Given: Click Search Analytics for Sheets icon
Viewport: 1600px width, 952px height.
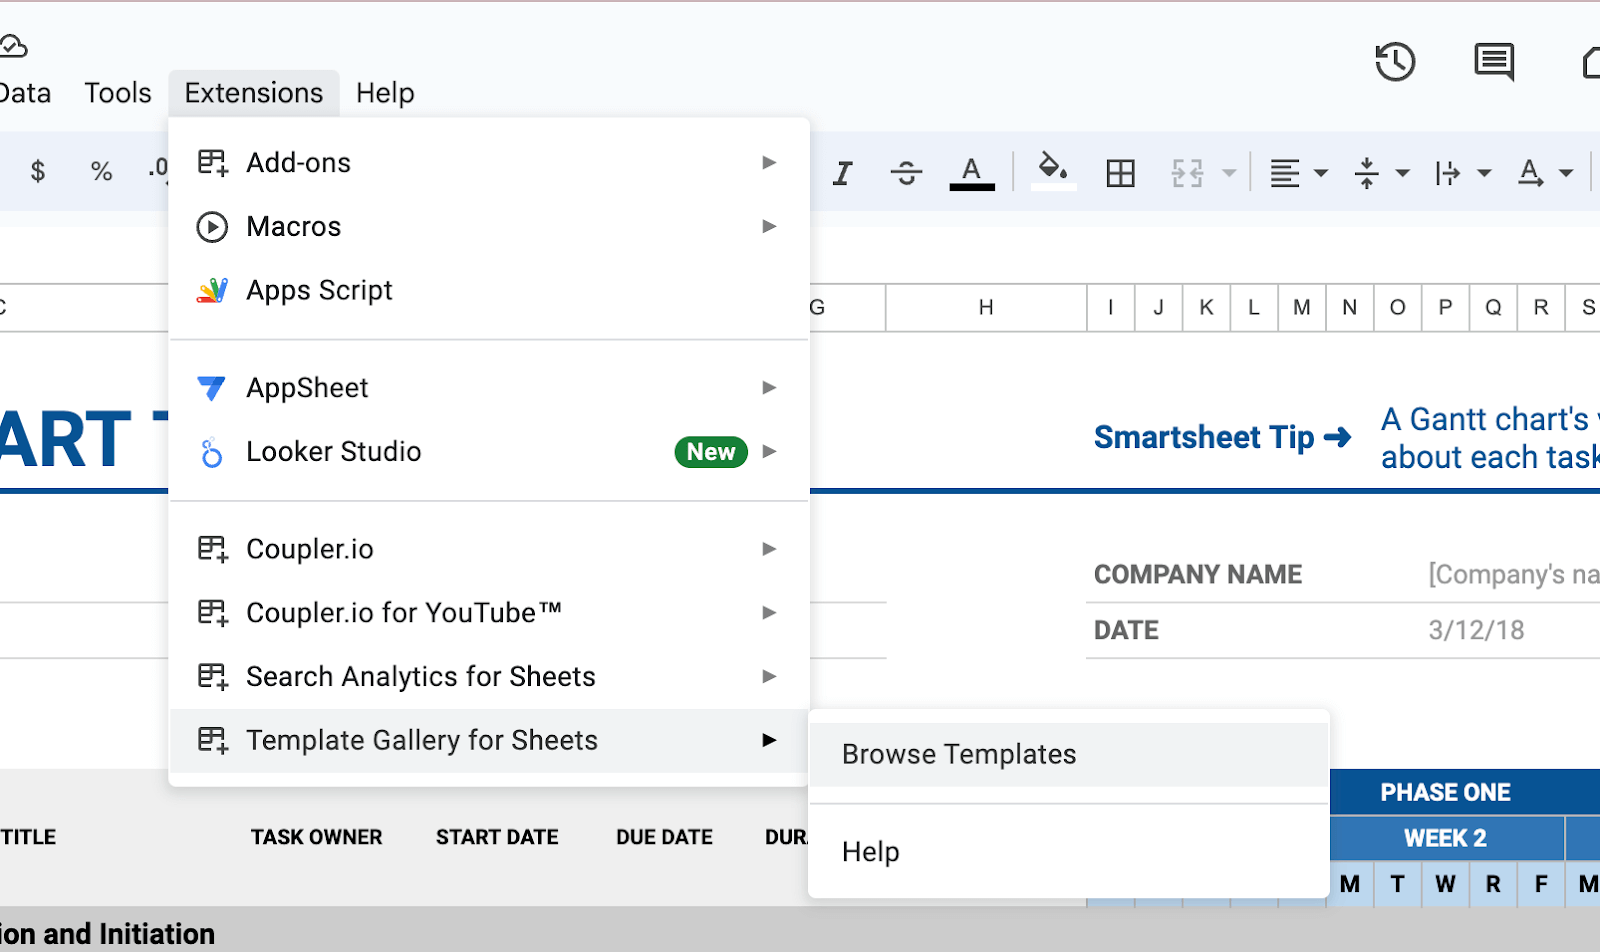Looking at the screenshot, I should click(x=212, y=676).
